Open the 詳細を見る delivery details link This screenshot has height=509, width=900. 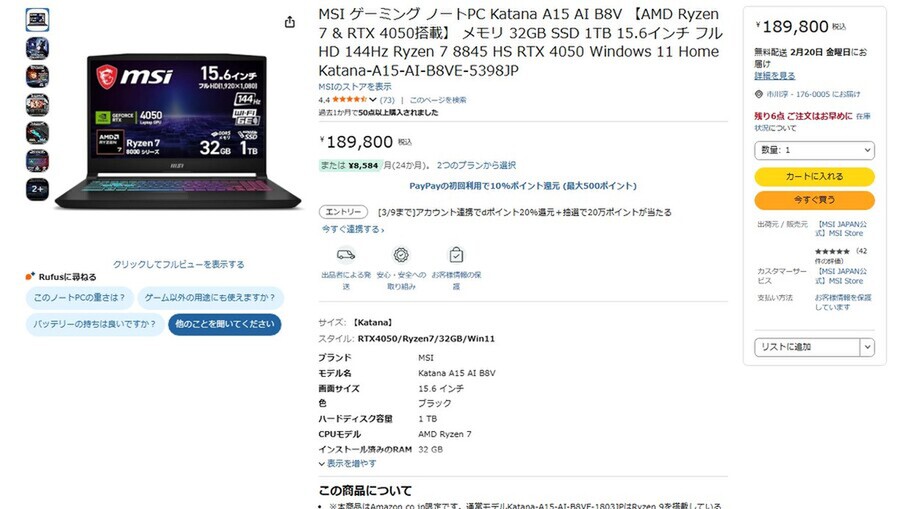point(774,76)
